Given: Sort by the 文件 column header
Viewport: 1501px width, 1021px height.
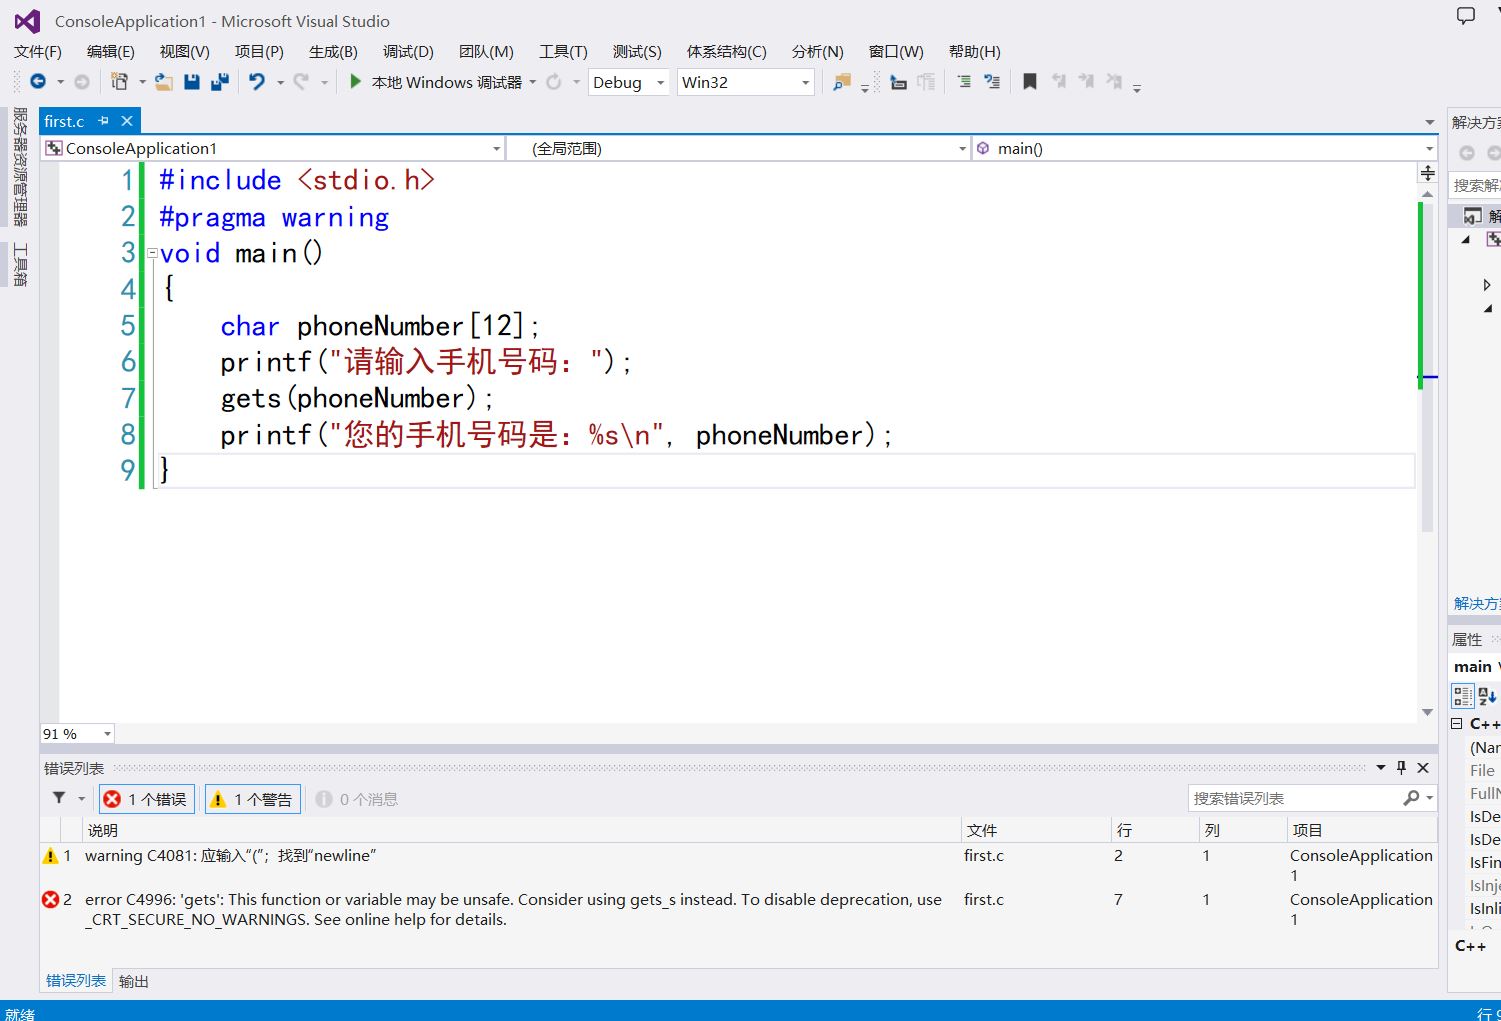Looking at the screenshot, I should (1036, 830).
